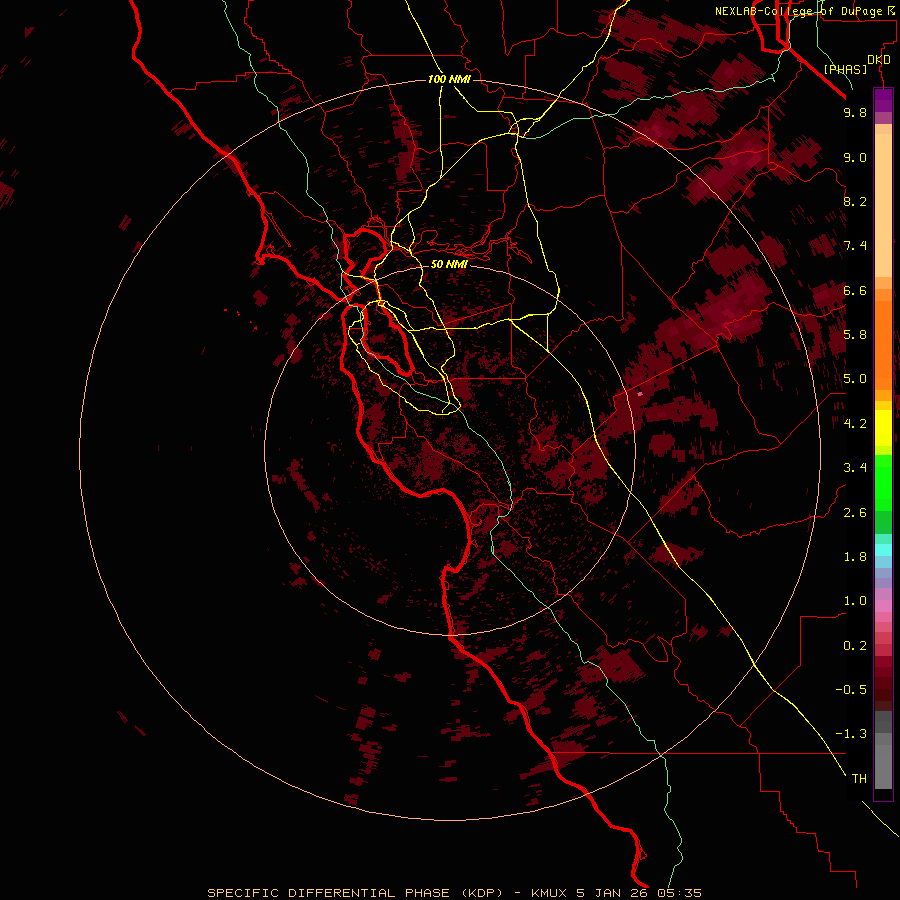Click the "100 NMI" range ring label
900x900 pixels.
449,79
